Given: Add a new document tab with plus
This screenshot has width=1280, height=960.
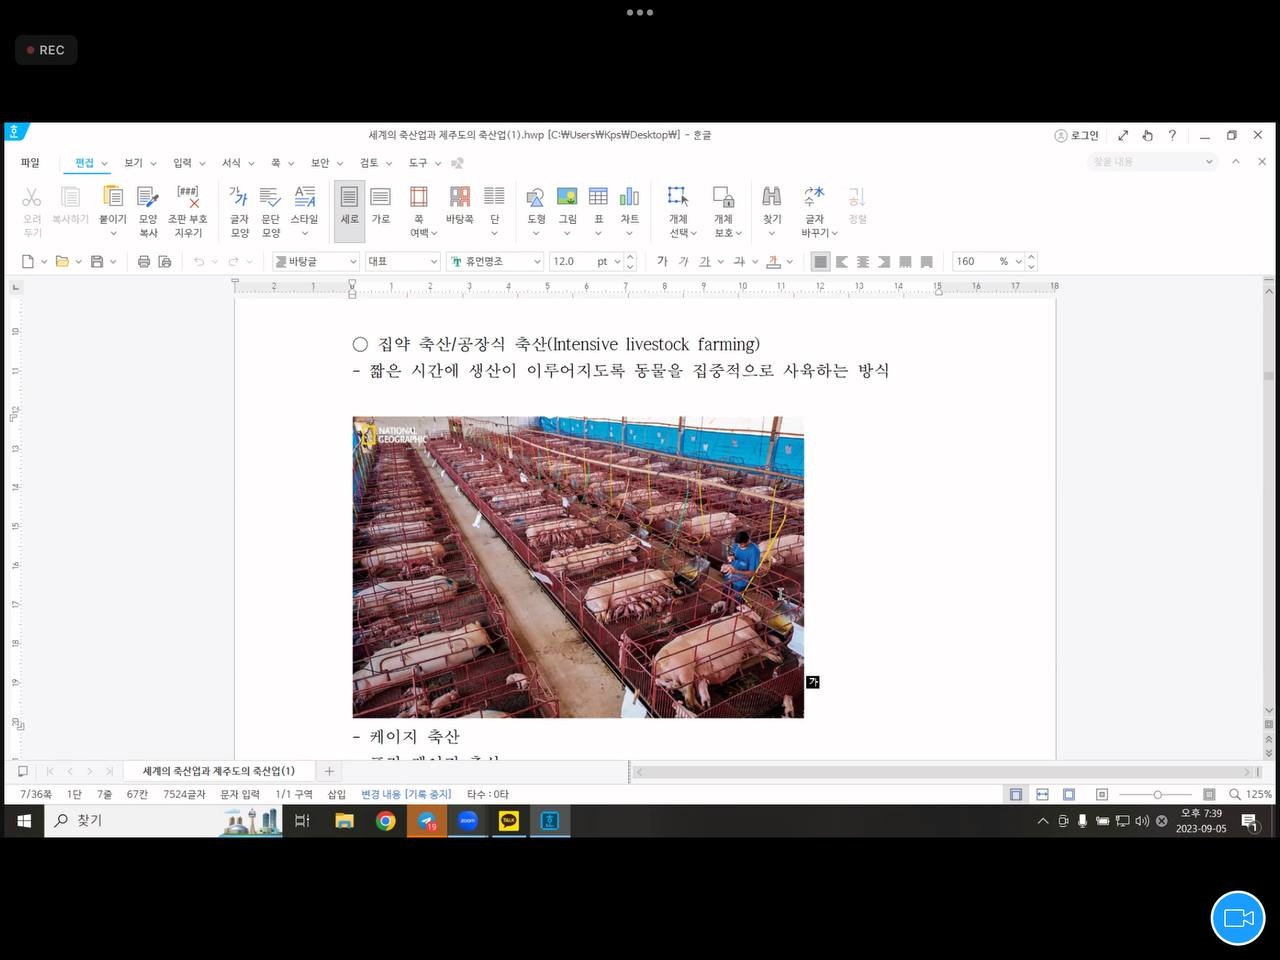Looking at the screenshot, I should [329, 771].
